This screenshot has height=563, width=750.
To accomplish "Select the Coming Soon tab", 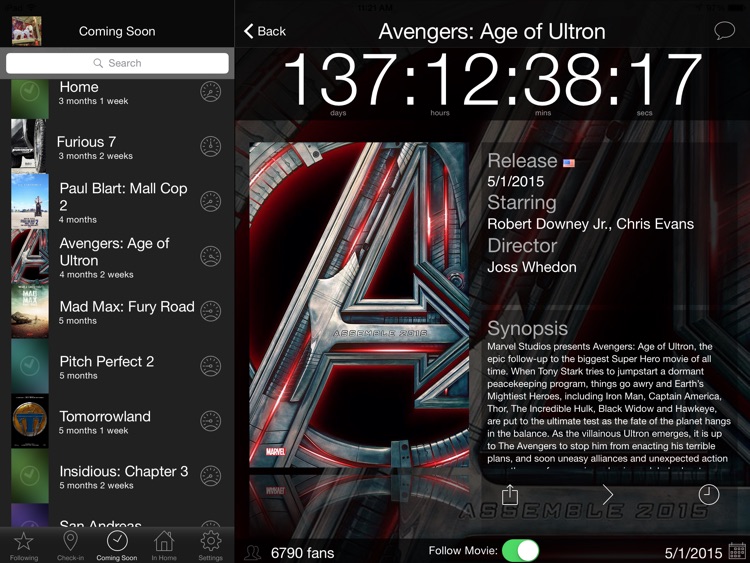I will tap(117, 546).
